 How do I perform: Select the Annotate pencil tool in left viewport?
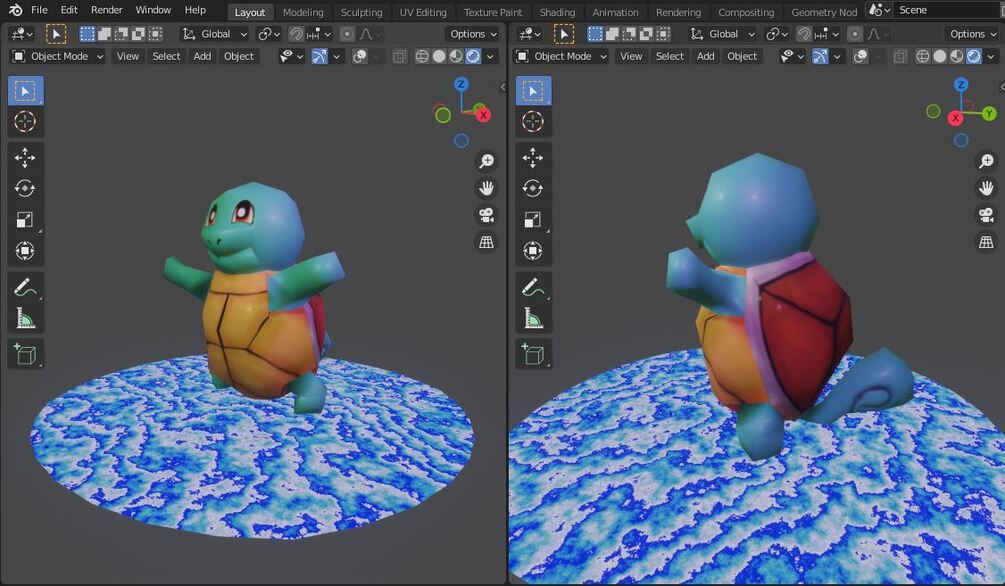[26, 287]
